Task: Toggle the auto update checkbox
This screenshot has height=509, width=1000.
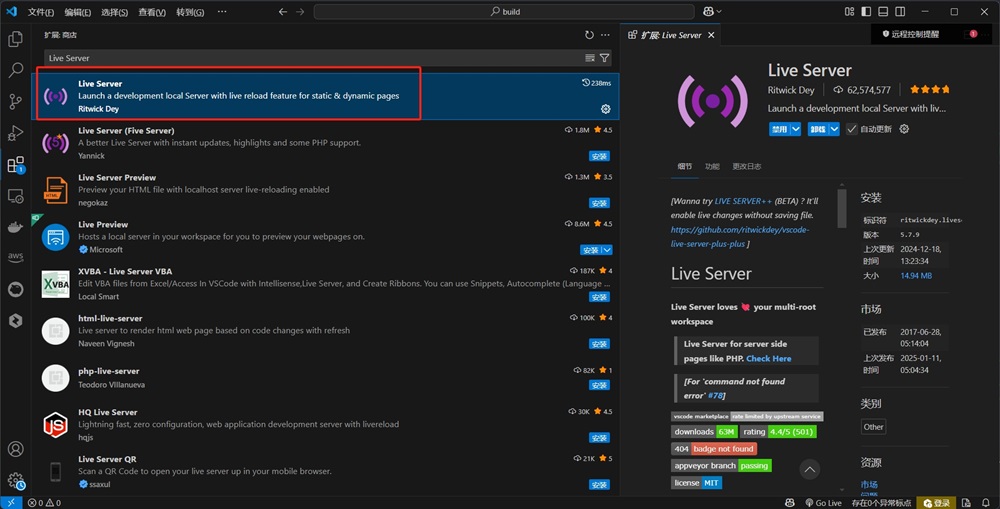Action: coord(852,129)
